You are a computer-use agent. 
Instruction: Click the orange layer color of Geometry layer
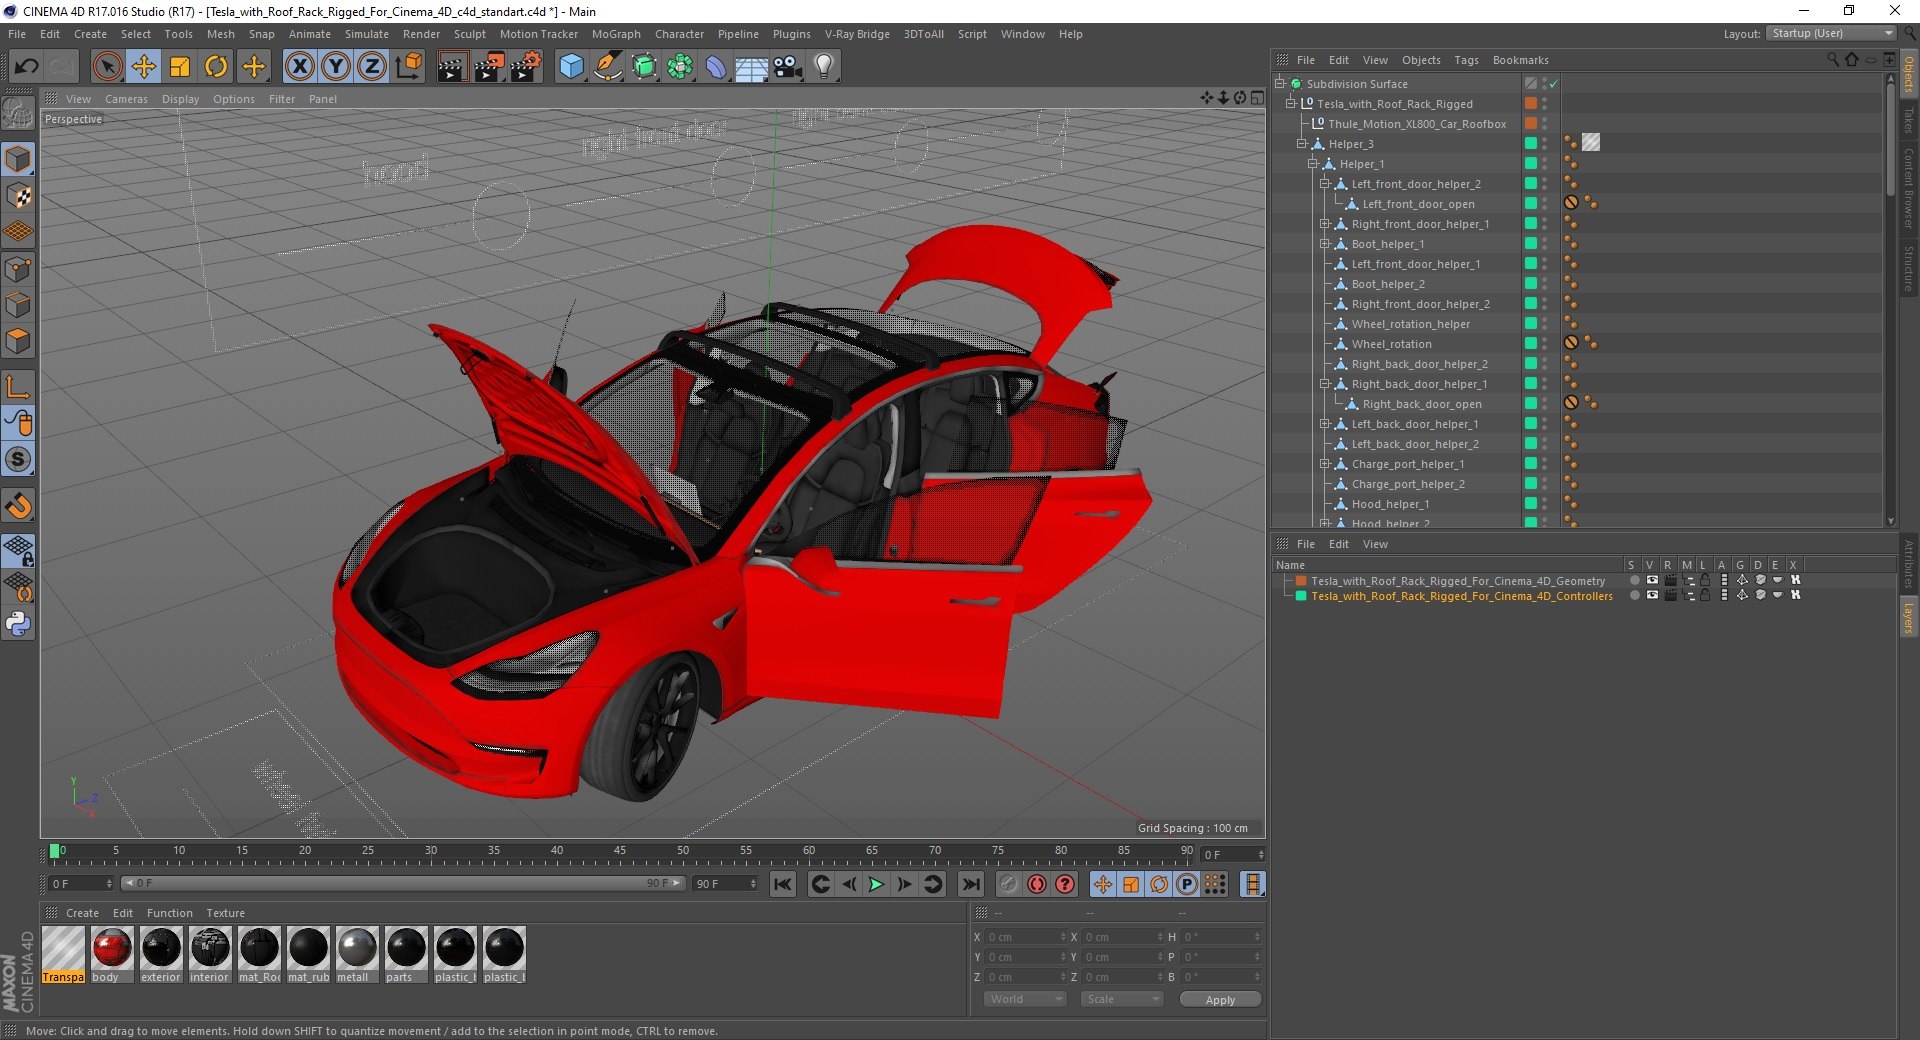point(1301,580)
